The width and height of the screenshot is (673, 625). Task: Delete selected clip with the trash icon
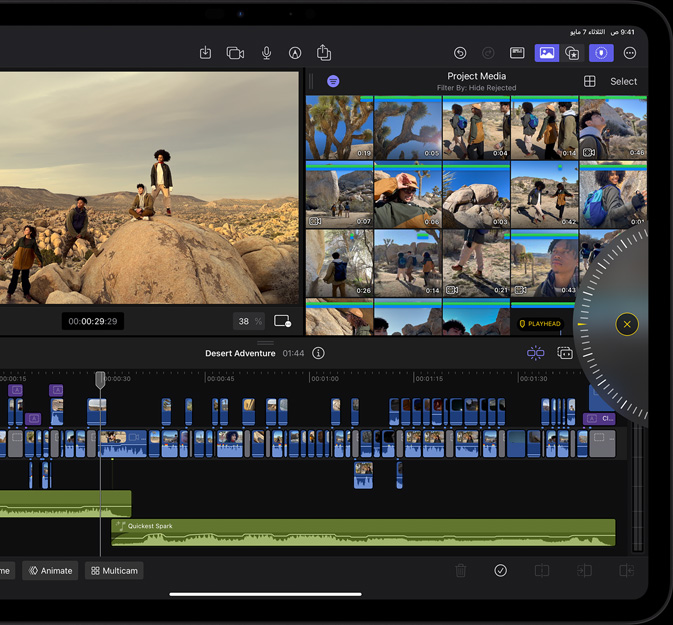[461, 571]
